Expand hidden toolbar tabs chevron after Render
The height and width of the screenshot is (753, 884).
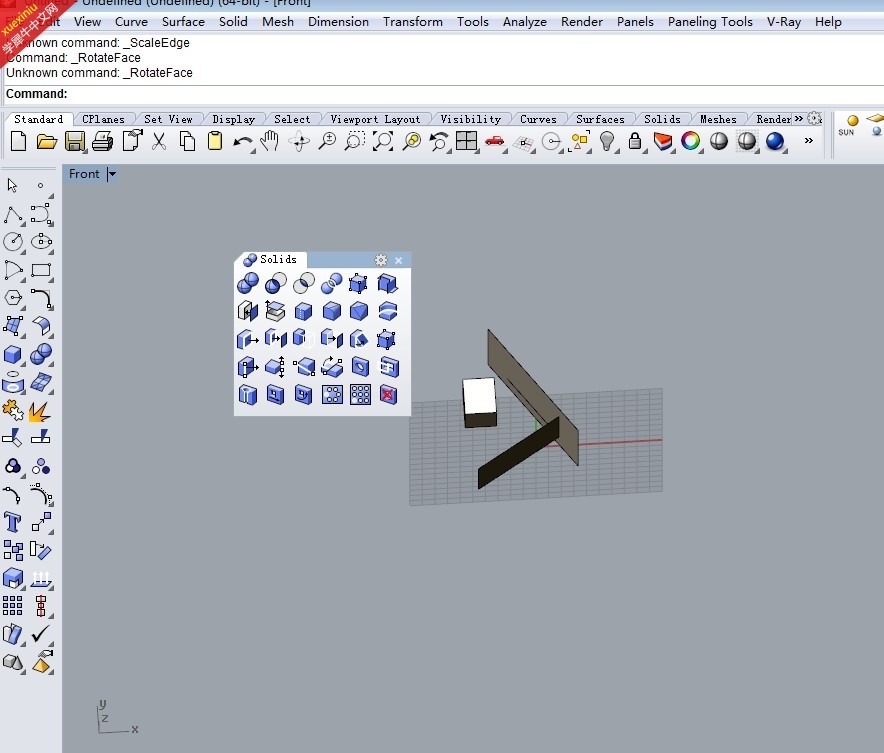[x=799, y=118]
